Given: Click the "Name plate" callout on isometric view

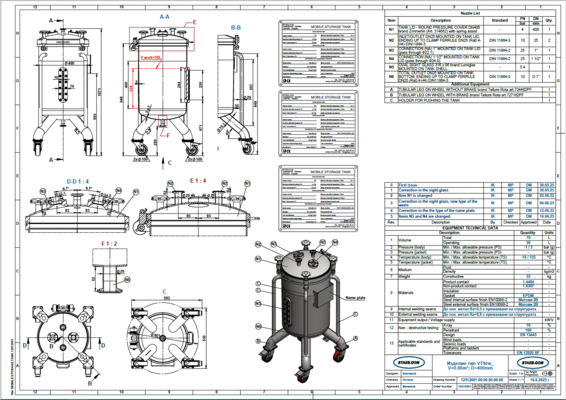Looking at the screenshot, I should tap(355, 298).
